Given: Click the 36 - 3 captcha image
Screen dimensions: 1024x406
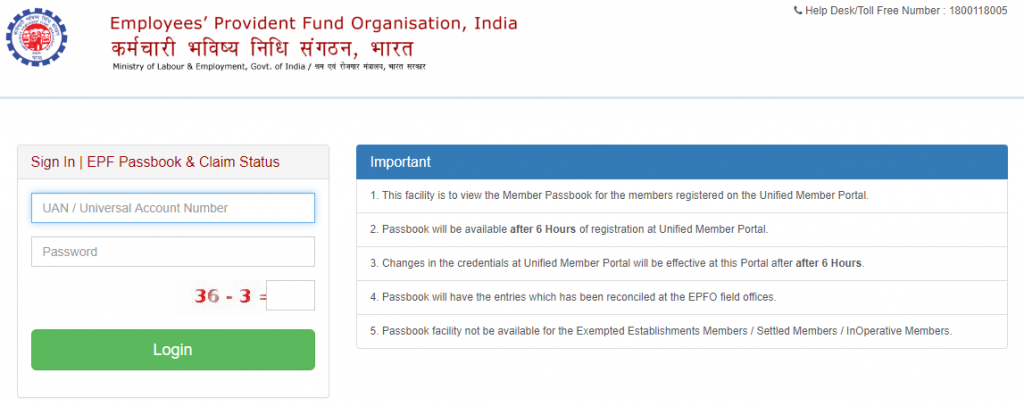Looking at the screenshot, I should [223, 296].
